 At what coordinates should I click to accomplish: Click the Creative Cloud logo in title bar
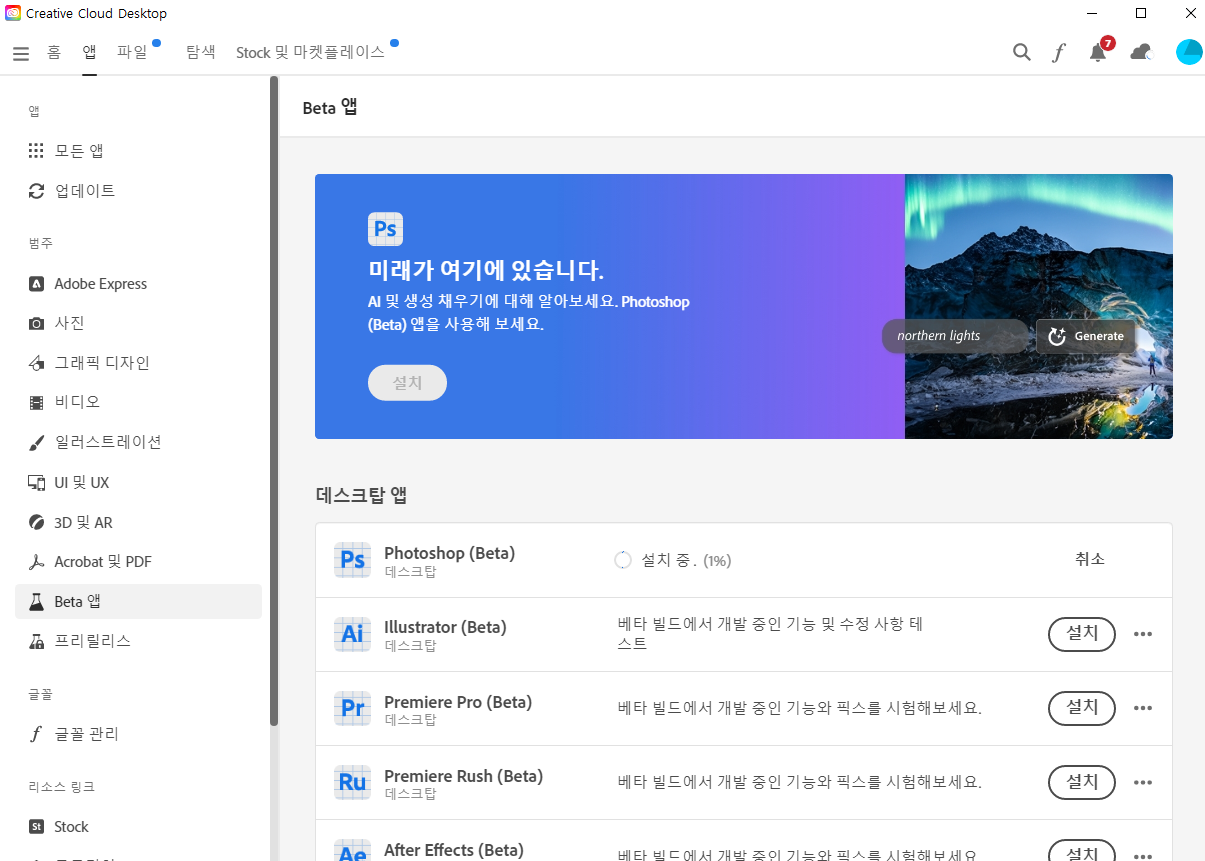13,13
